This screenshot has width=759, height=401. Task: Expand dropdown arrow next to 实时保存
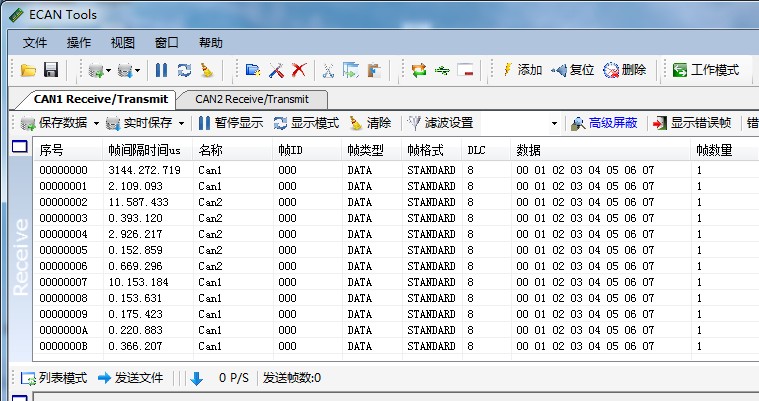coord(181,123)
